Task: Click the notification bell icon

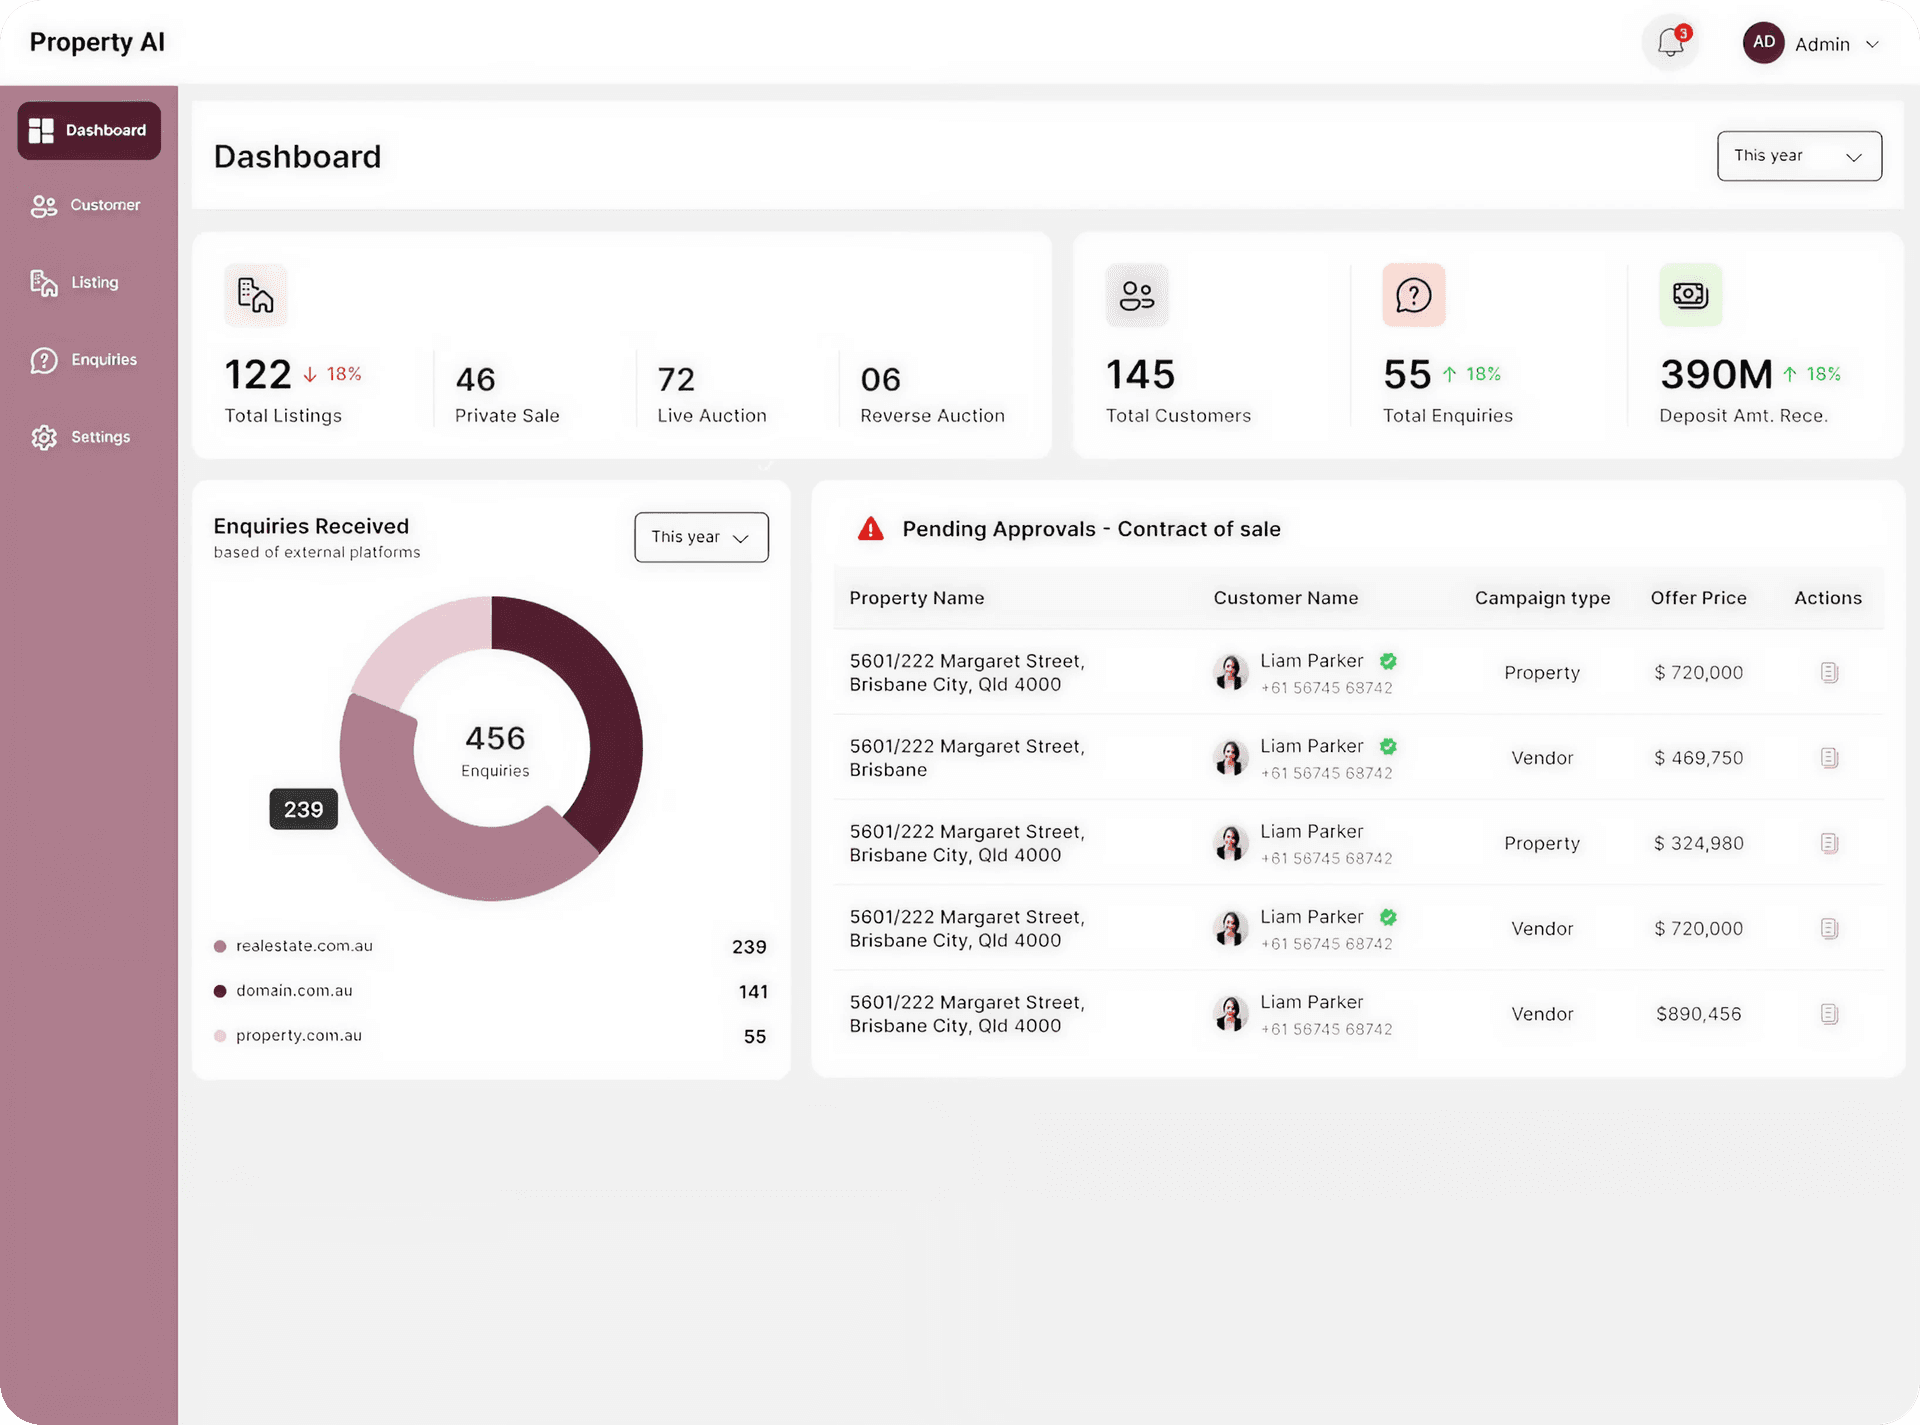Action: (x=1670, y=43)
